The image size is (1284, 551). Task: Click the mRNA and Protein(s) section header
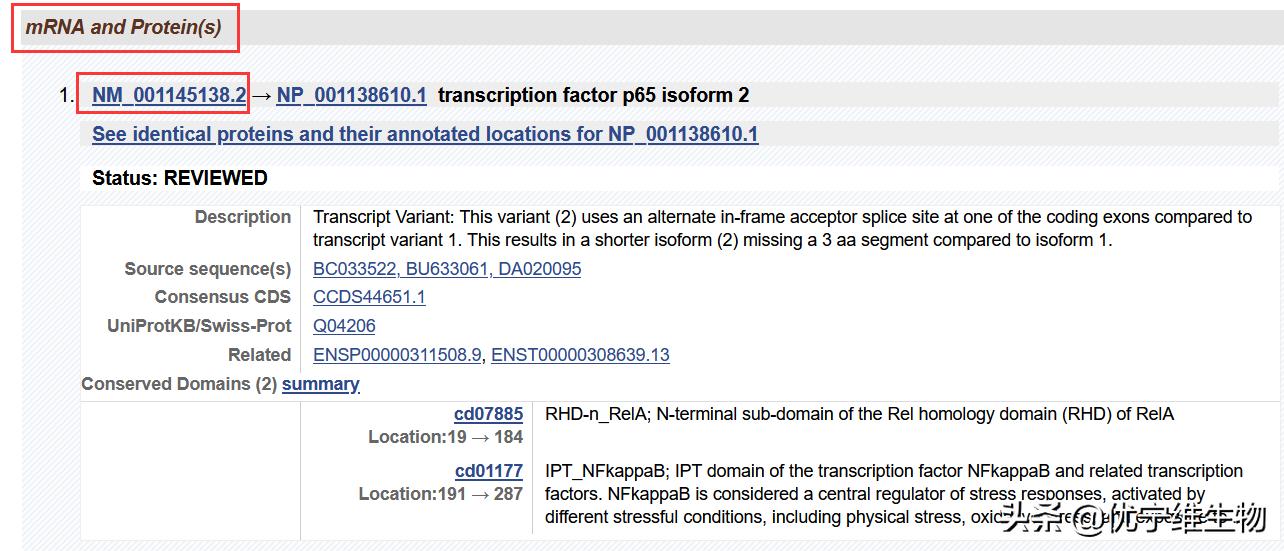[x=123, y=27]
